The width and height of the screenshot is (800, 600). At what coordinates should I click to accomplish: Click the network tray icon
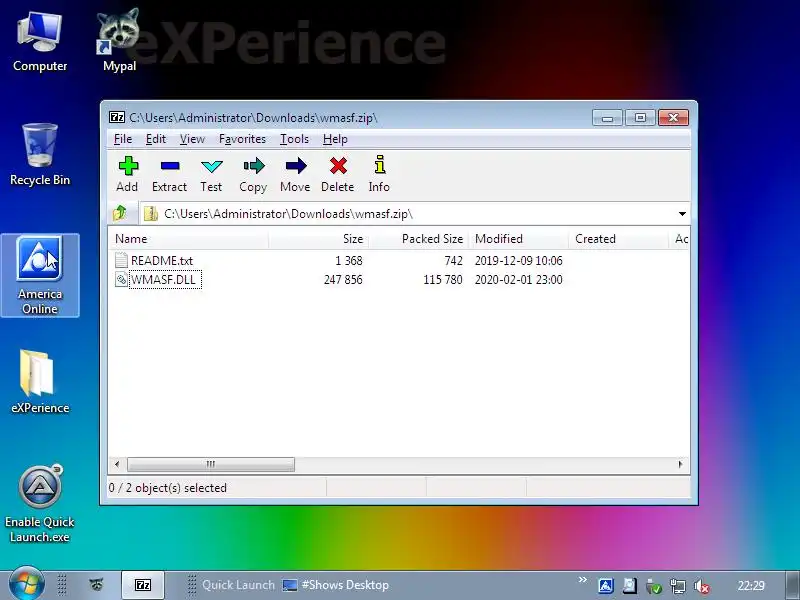pos(678,586)
